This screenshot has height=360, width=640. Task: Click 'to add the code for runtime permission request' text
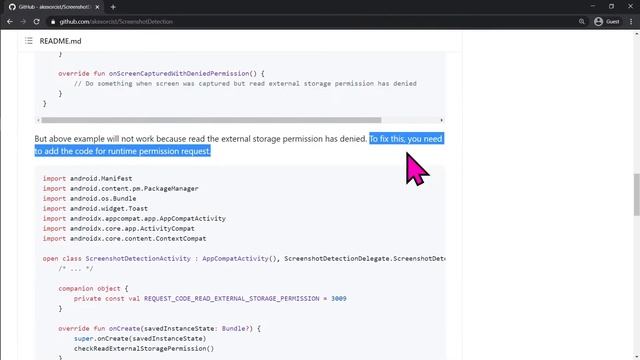pos(122,151)
